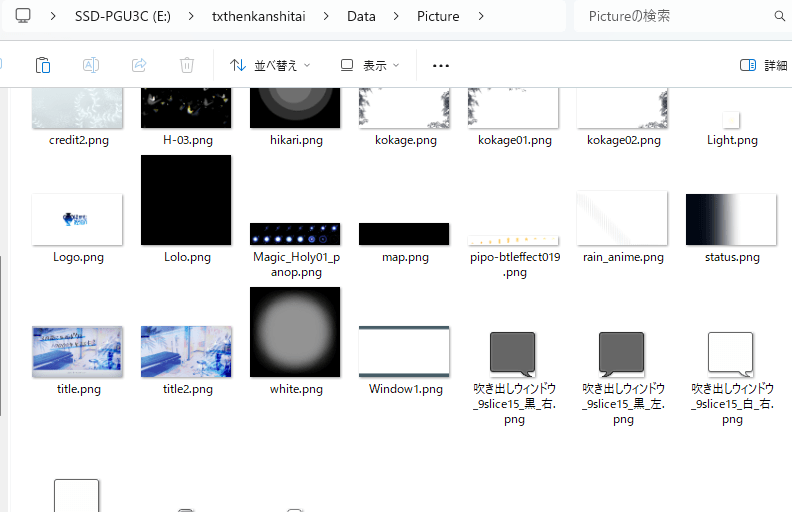Viewport: 792px width, 512px height.
Task: Open the 表示 view dropdown
Action: tap(369, 65)
